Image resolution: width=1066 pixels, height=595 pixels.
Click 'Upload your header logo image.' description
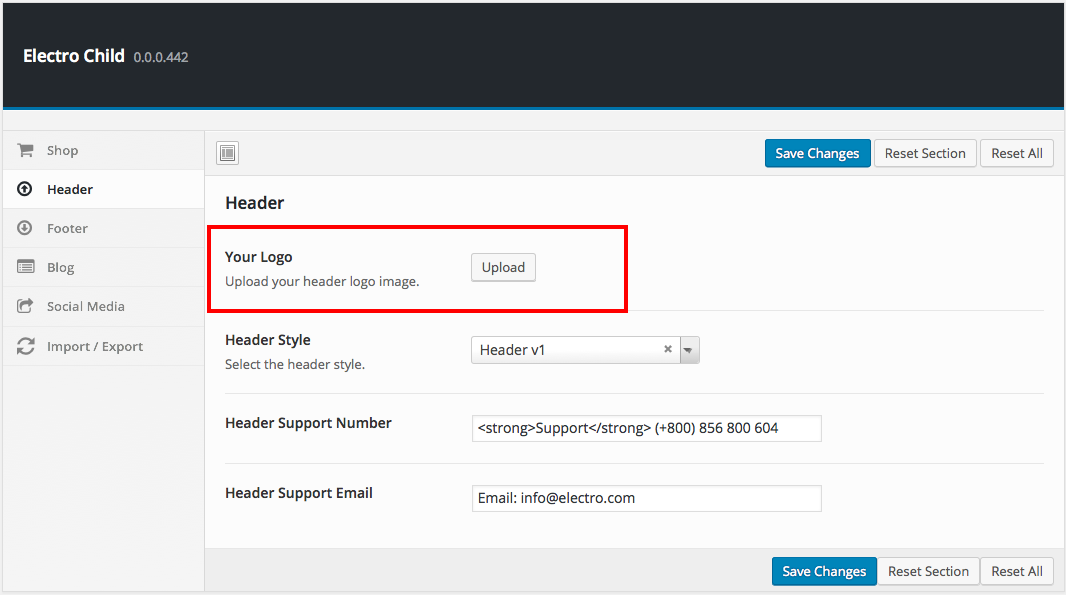tap(322, 282)
